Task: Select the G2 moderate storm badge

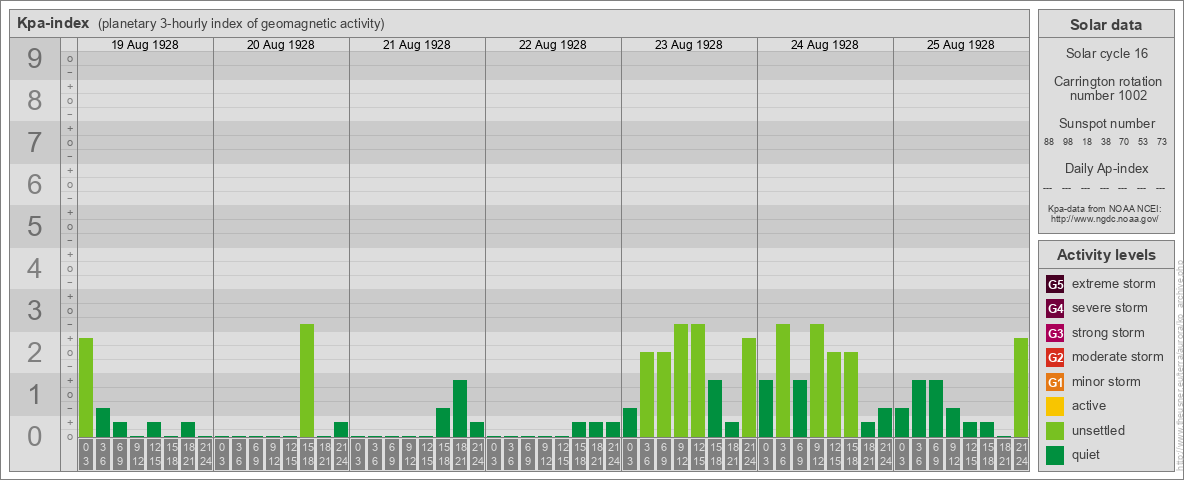Action: pos(1055,357)
